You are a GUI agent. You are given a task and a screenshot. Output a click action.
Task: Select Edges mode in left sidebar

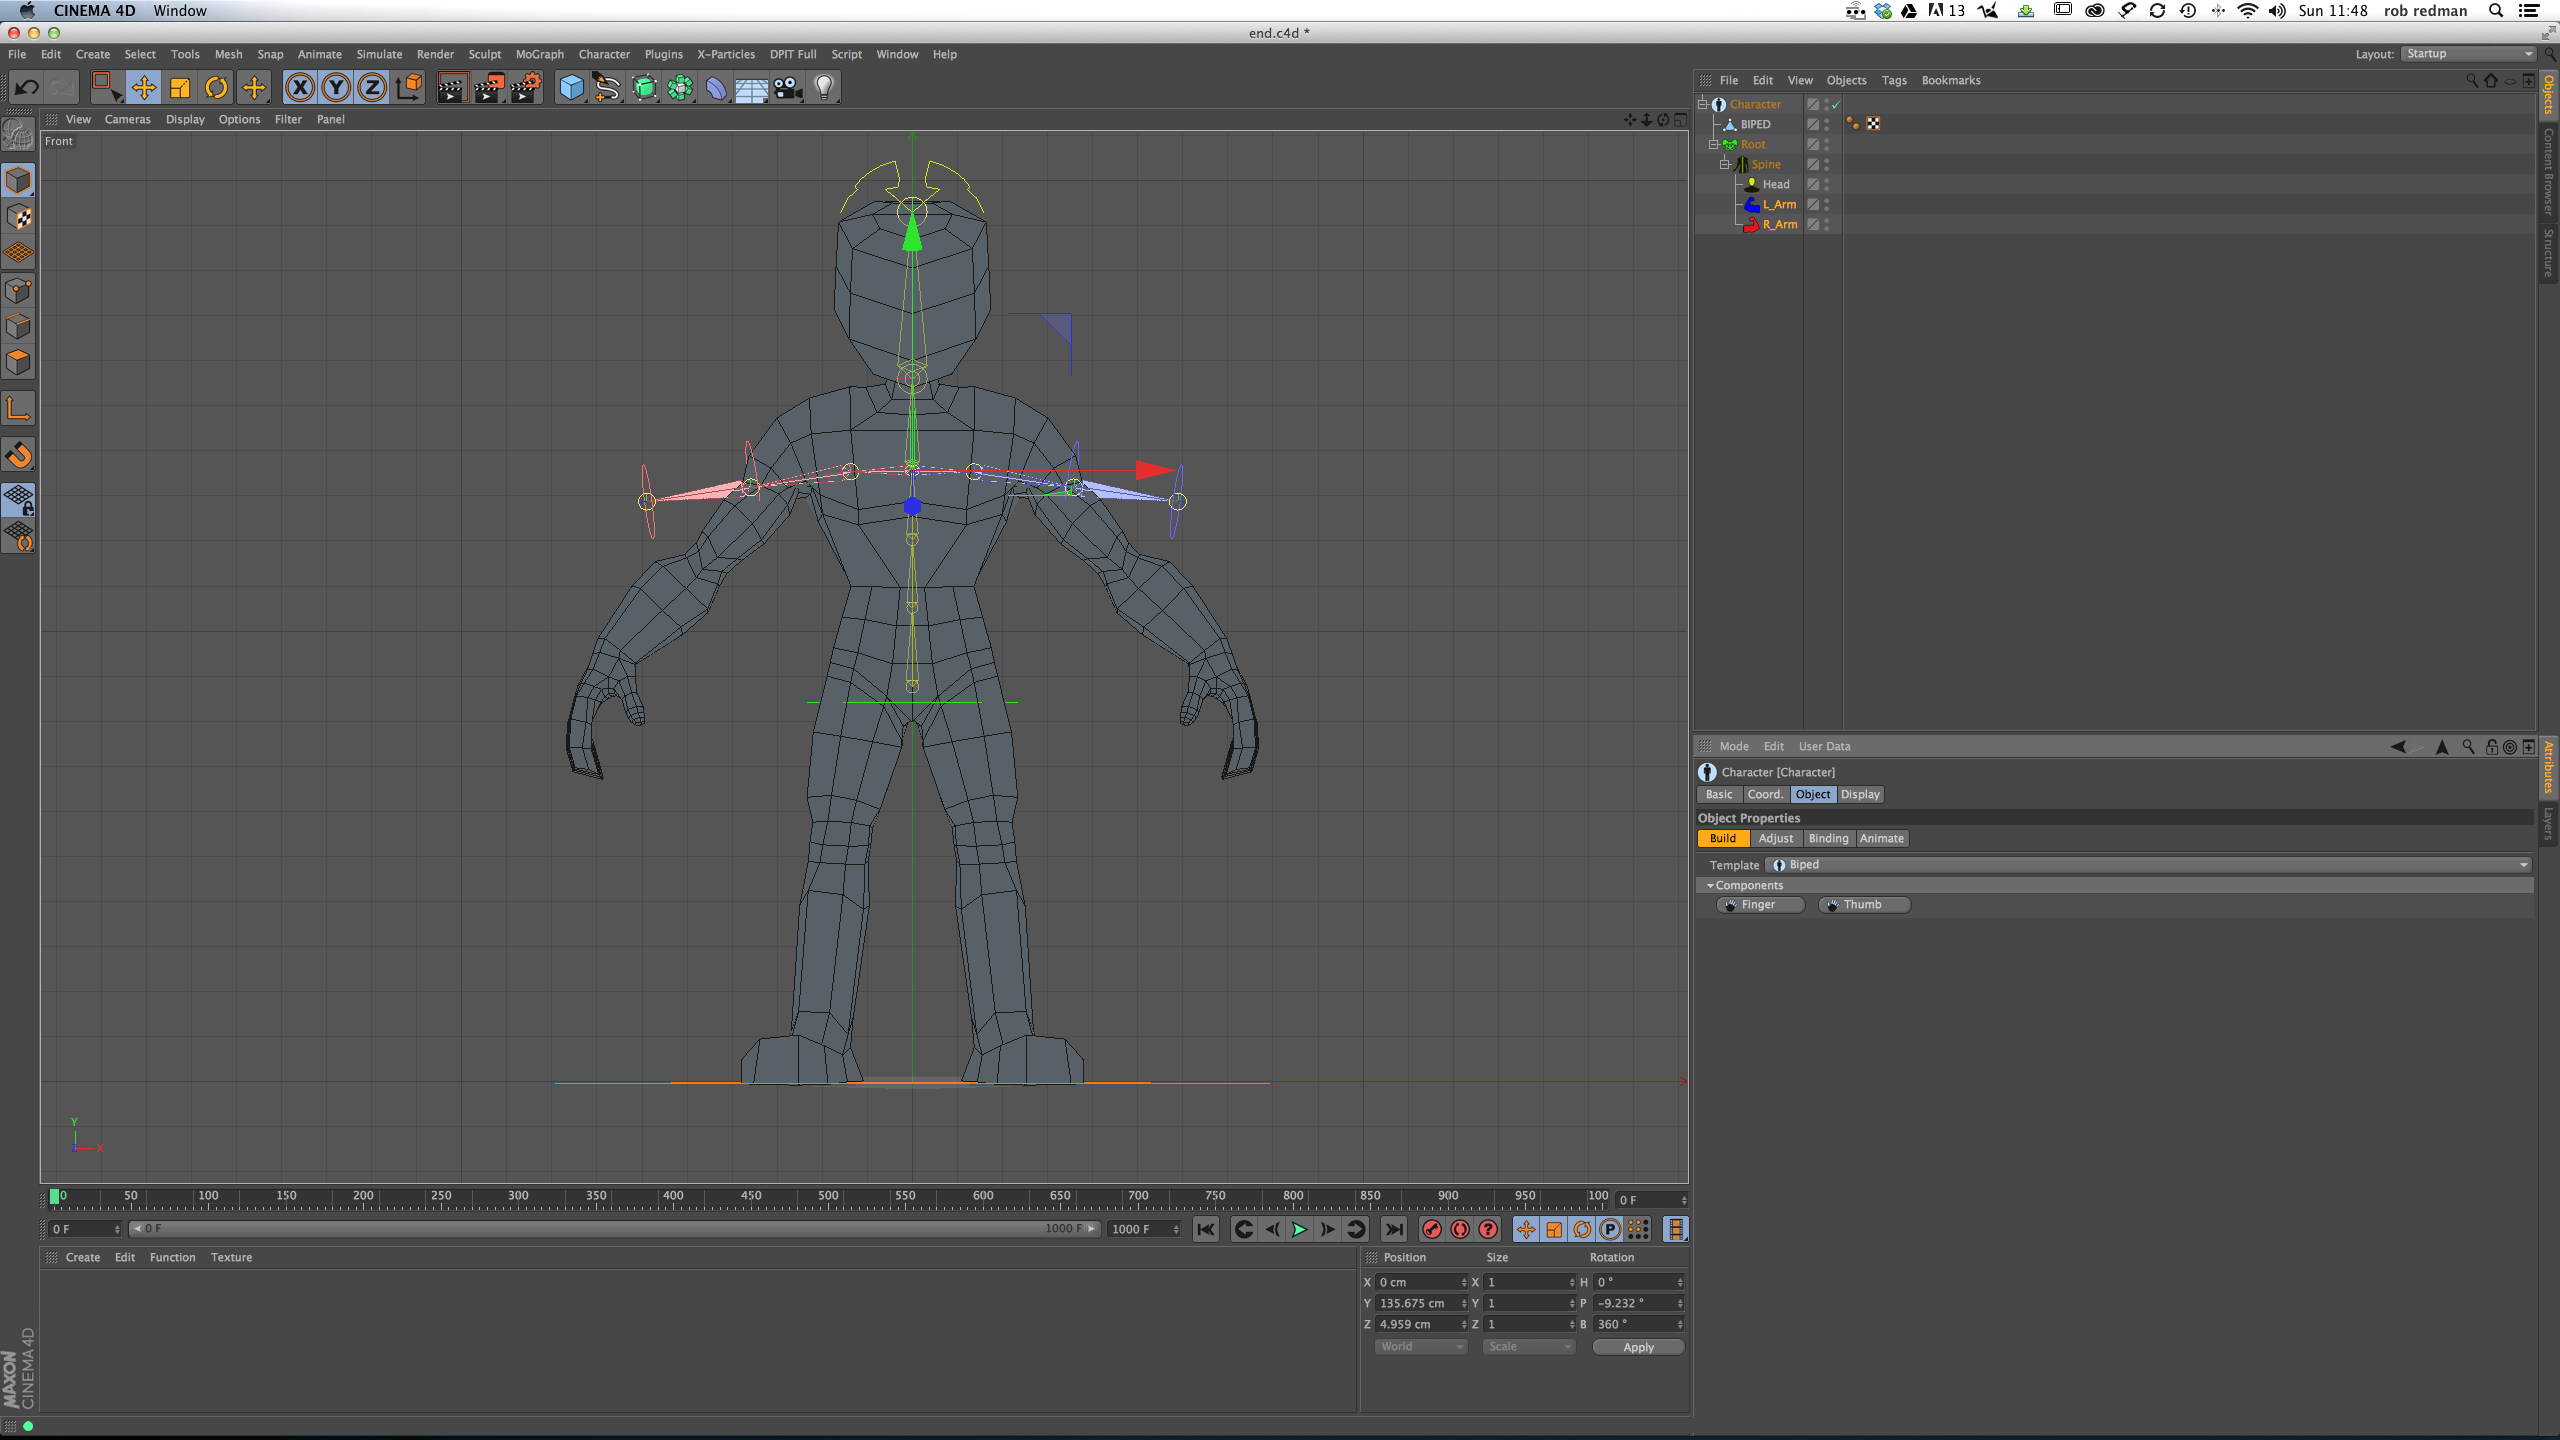[x=18, y=326]
